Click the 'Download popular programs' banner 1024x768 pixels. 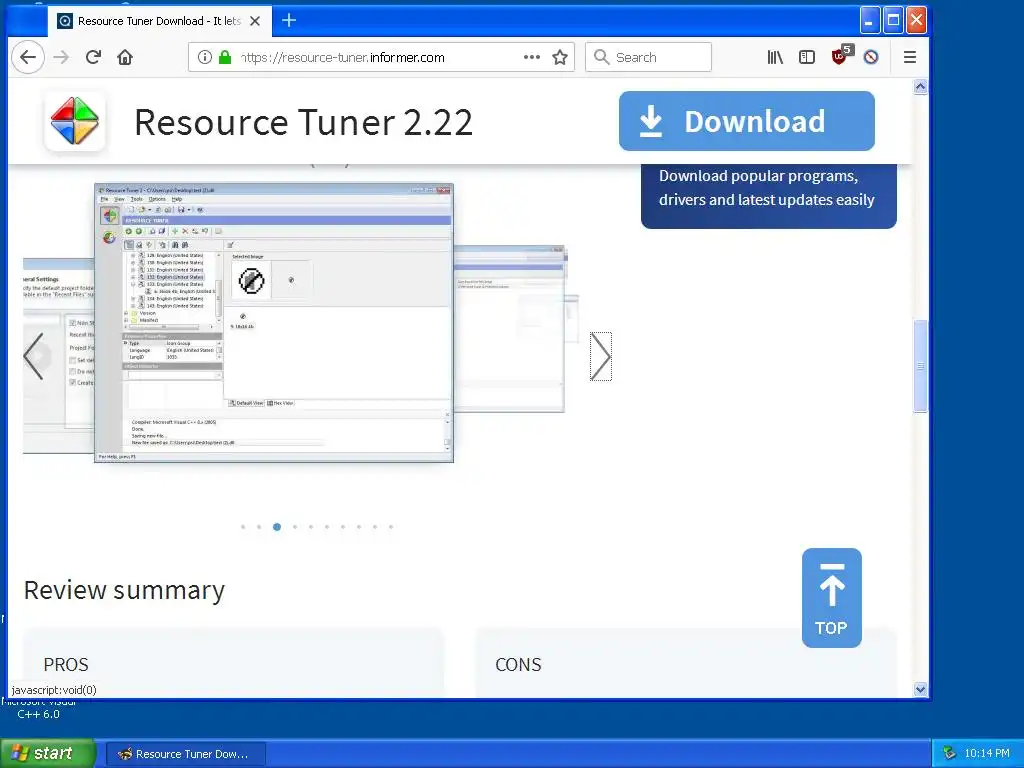click(769, 195)
